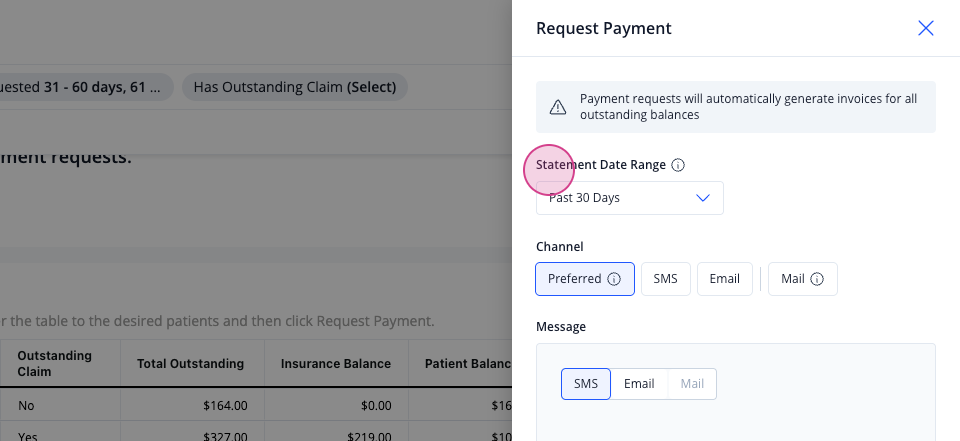Select the Mail channel option

click(803, 279)
